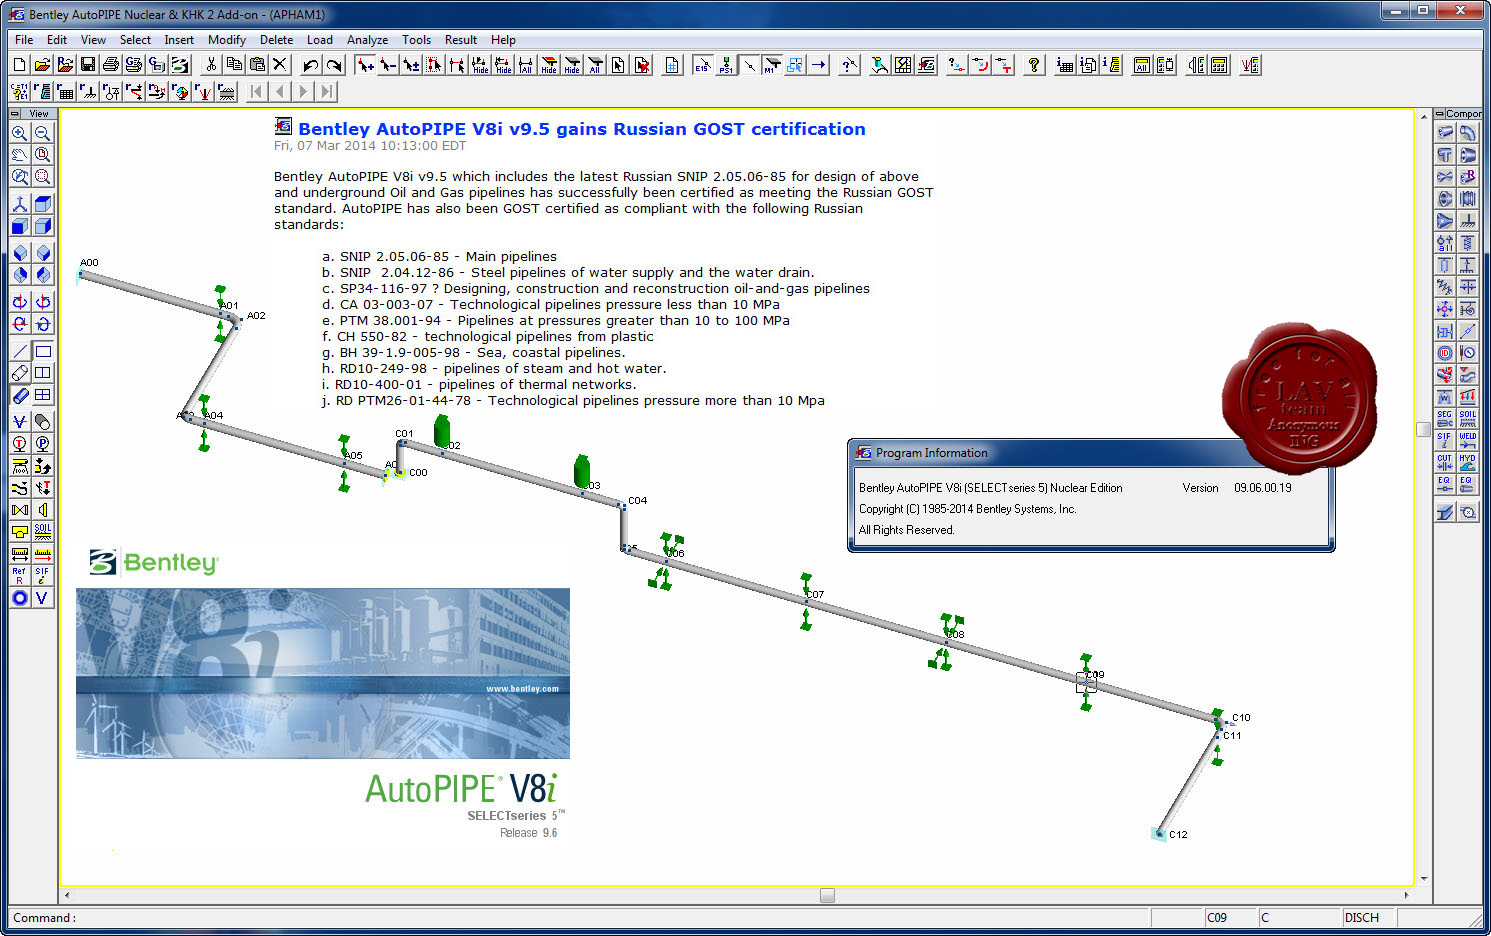Click the E15 toolbar icon
The height and width of the screenshot is (936, 1491).
pyautogui.click(x=703, y=65)
